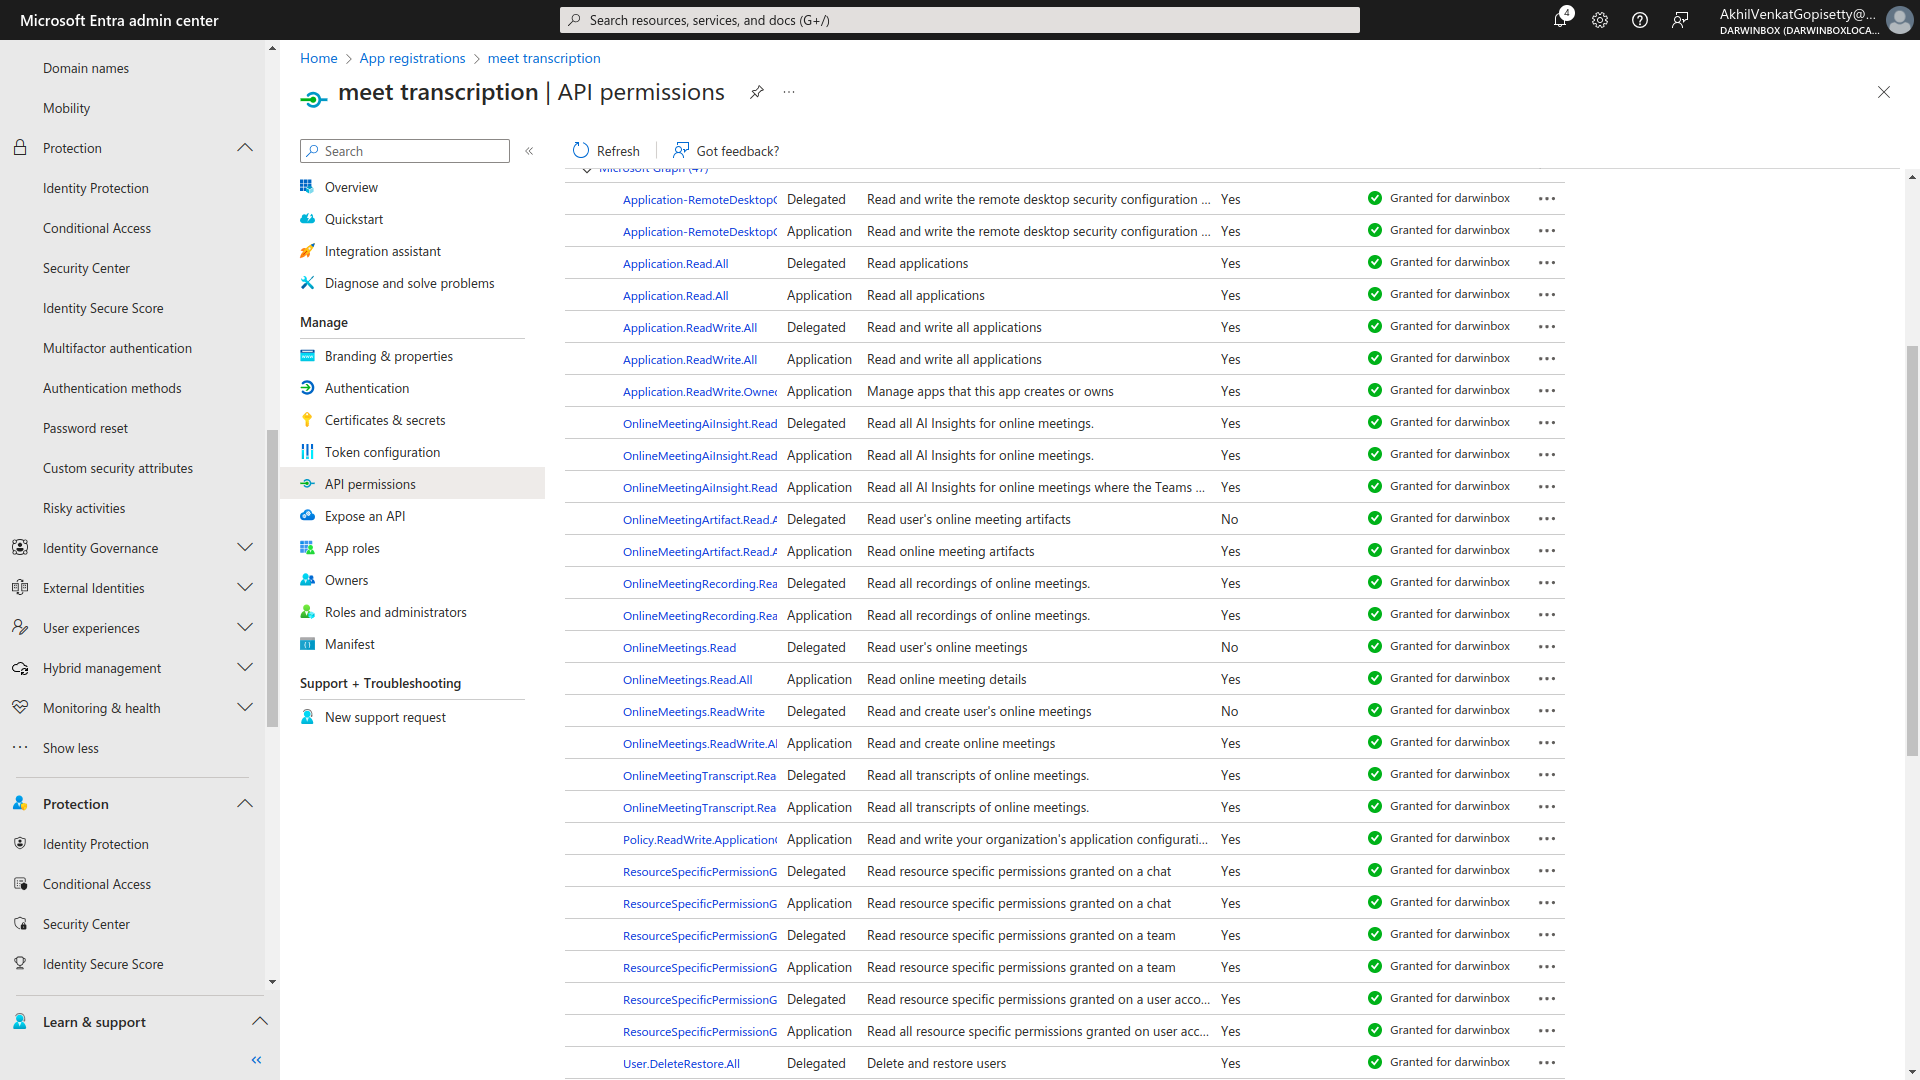Open Risky activities
This screenshot has height=1080, width=1920.
coord(84,508)
